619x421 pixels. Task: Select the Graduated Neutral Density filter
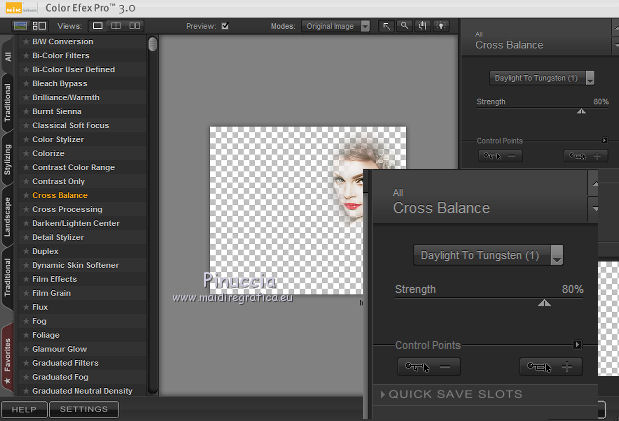pyautogui.click(x=82, y=391)
